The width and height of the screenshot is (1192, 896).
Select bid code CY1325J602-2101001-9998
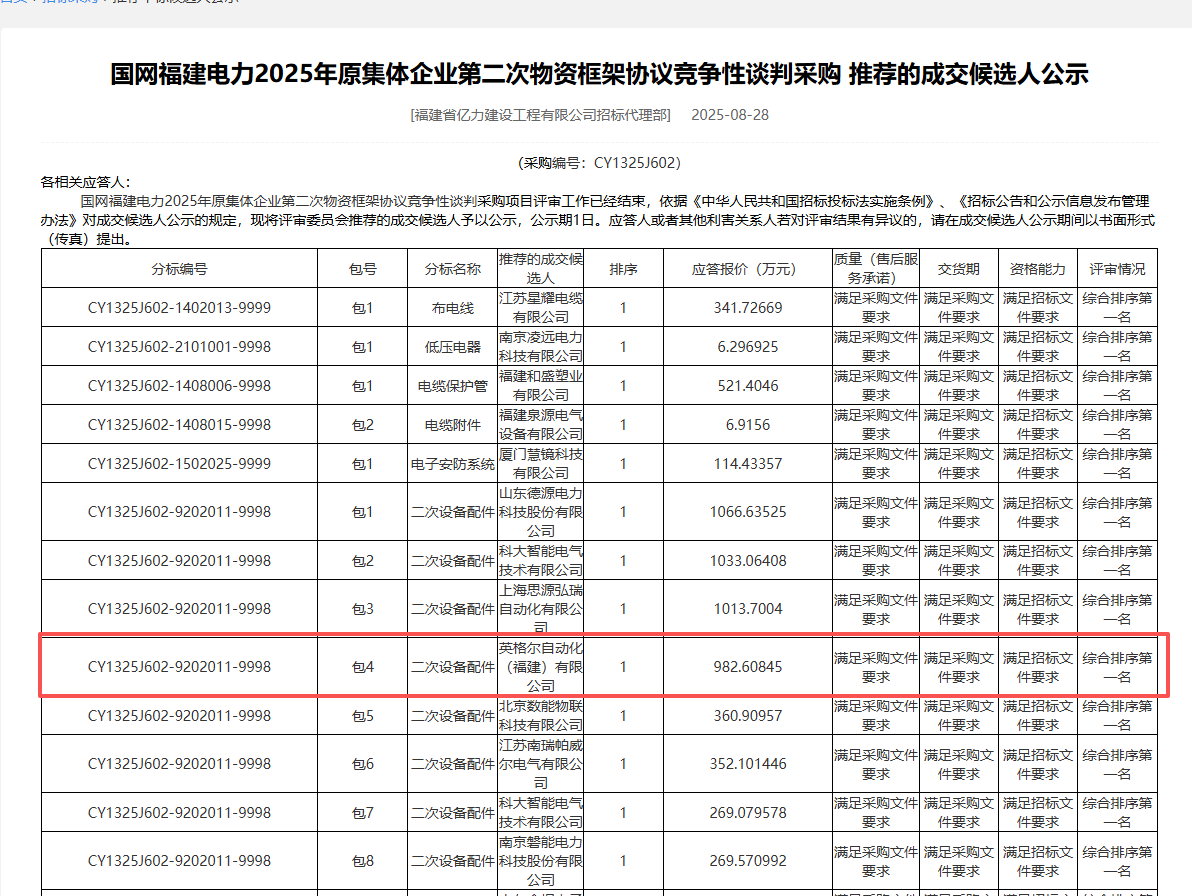[x=179, y=347]
